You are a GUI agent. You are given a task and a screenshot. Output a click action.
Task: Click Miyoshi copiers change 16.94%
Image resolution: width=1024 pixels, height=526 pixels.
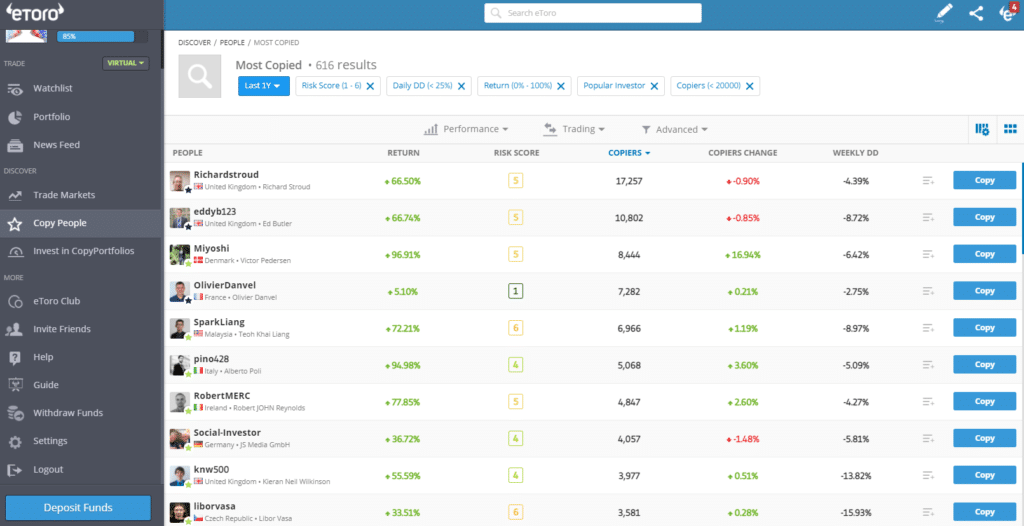pyautogui.click(x=743, y=255)
